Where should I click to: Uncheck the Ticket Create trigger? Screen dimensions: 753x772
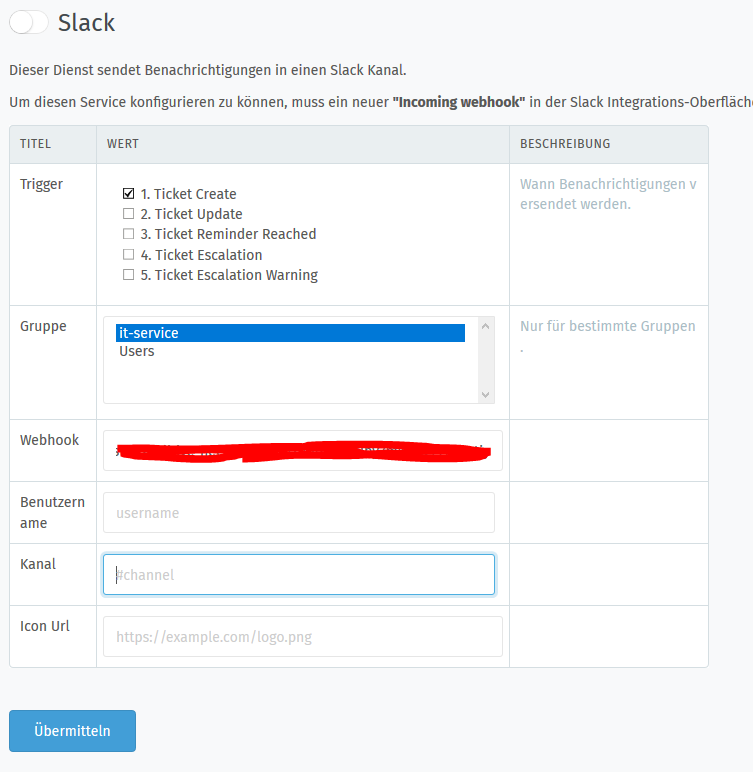pyautogui.click(x=128, y=193)
